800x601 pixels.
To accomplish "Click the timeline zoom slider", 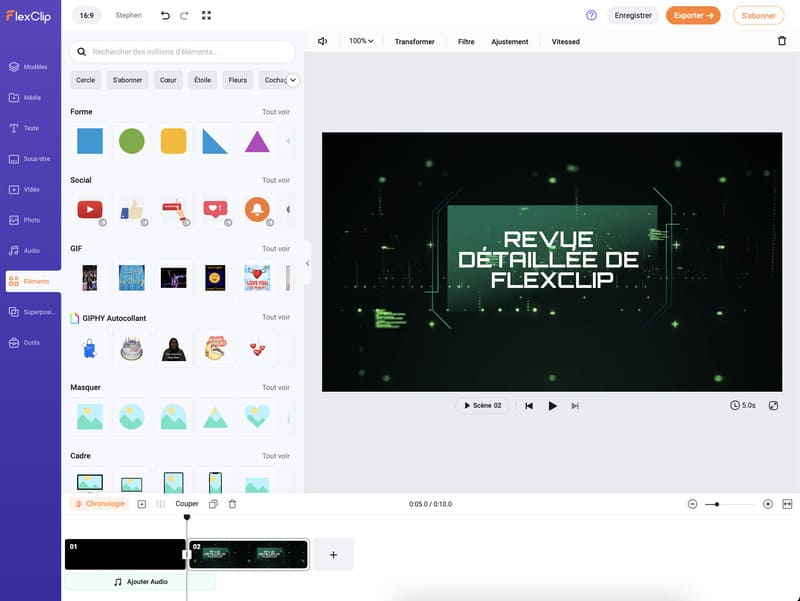I will (x=730, y=505).
